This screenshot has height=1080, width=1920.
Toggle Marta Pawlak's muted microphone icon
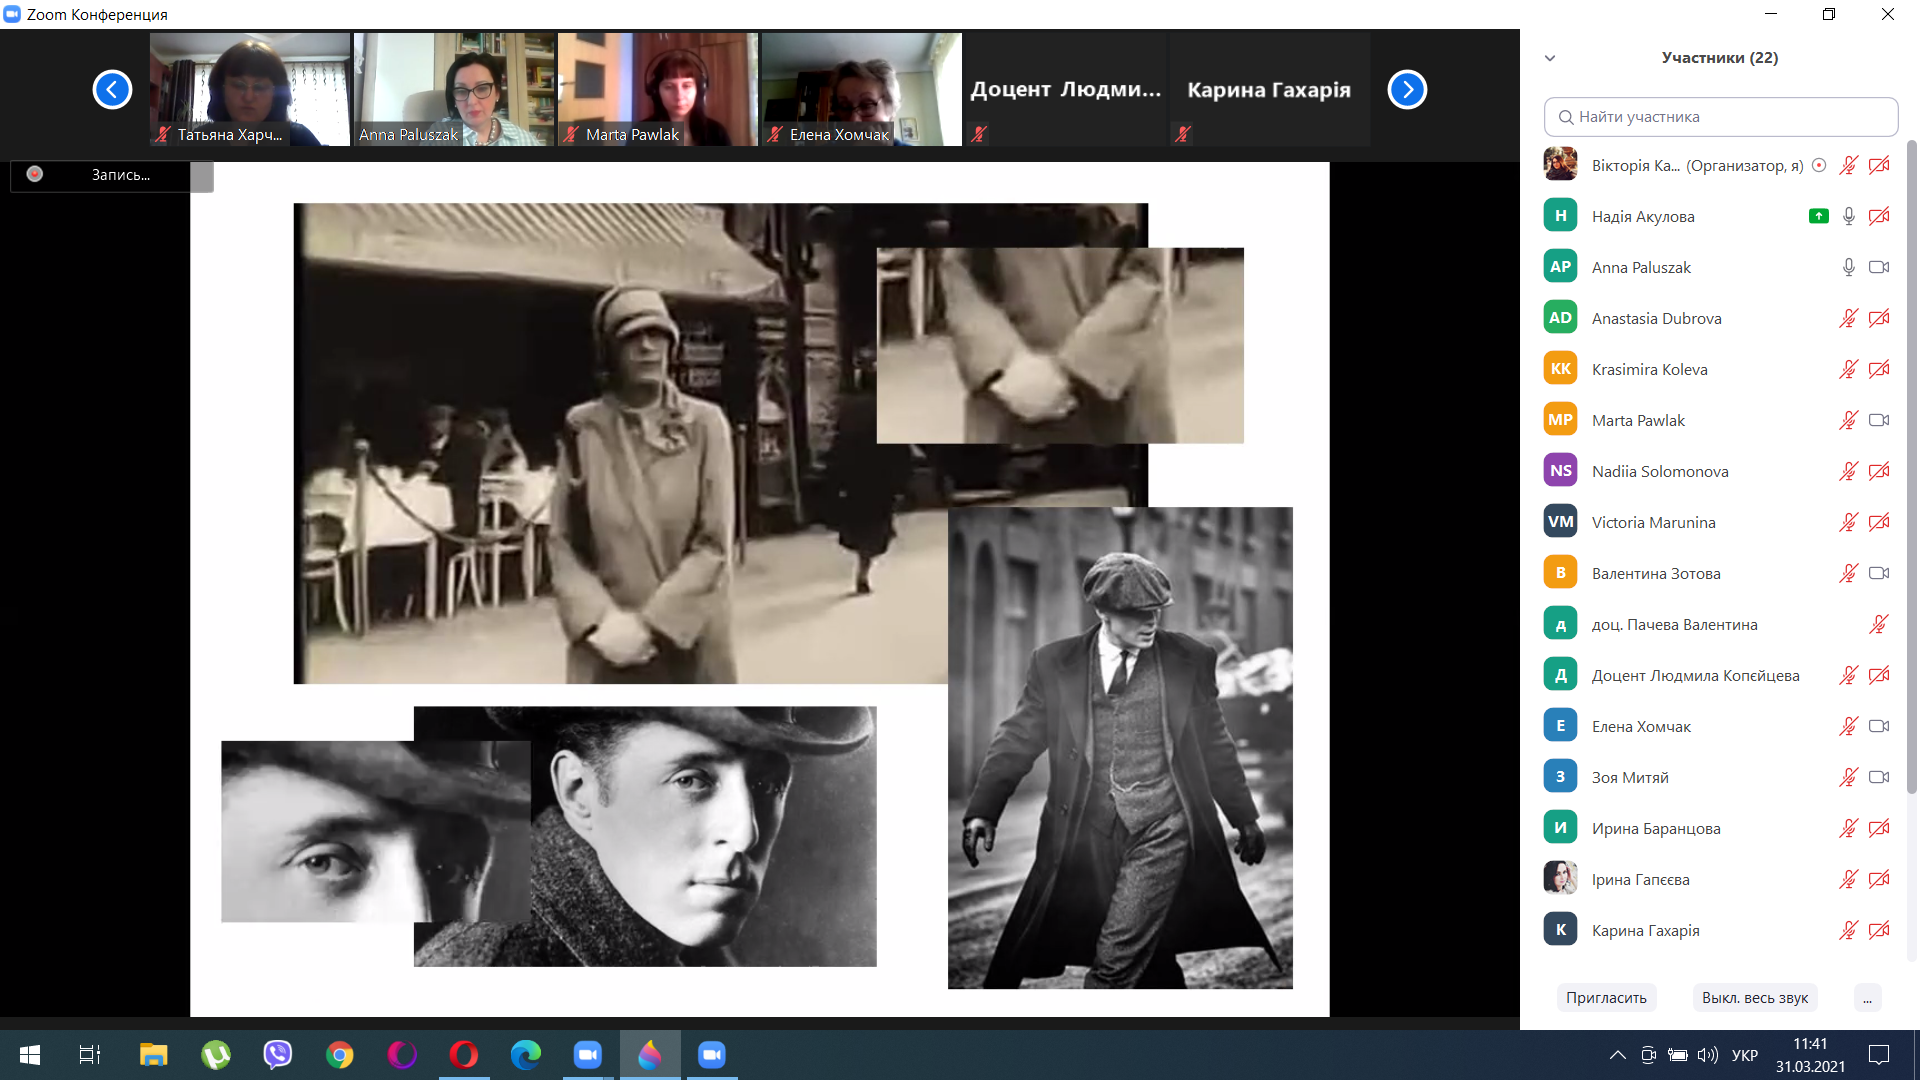click(1848, 420)
